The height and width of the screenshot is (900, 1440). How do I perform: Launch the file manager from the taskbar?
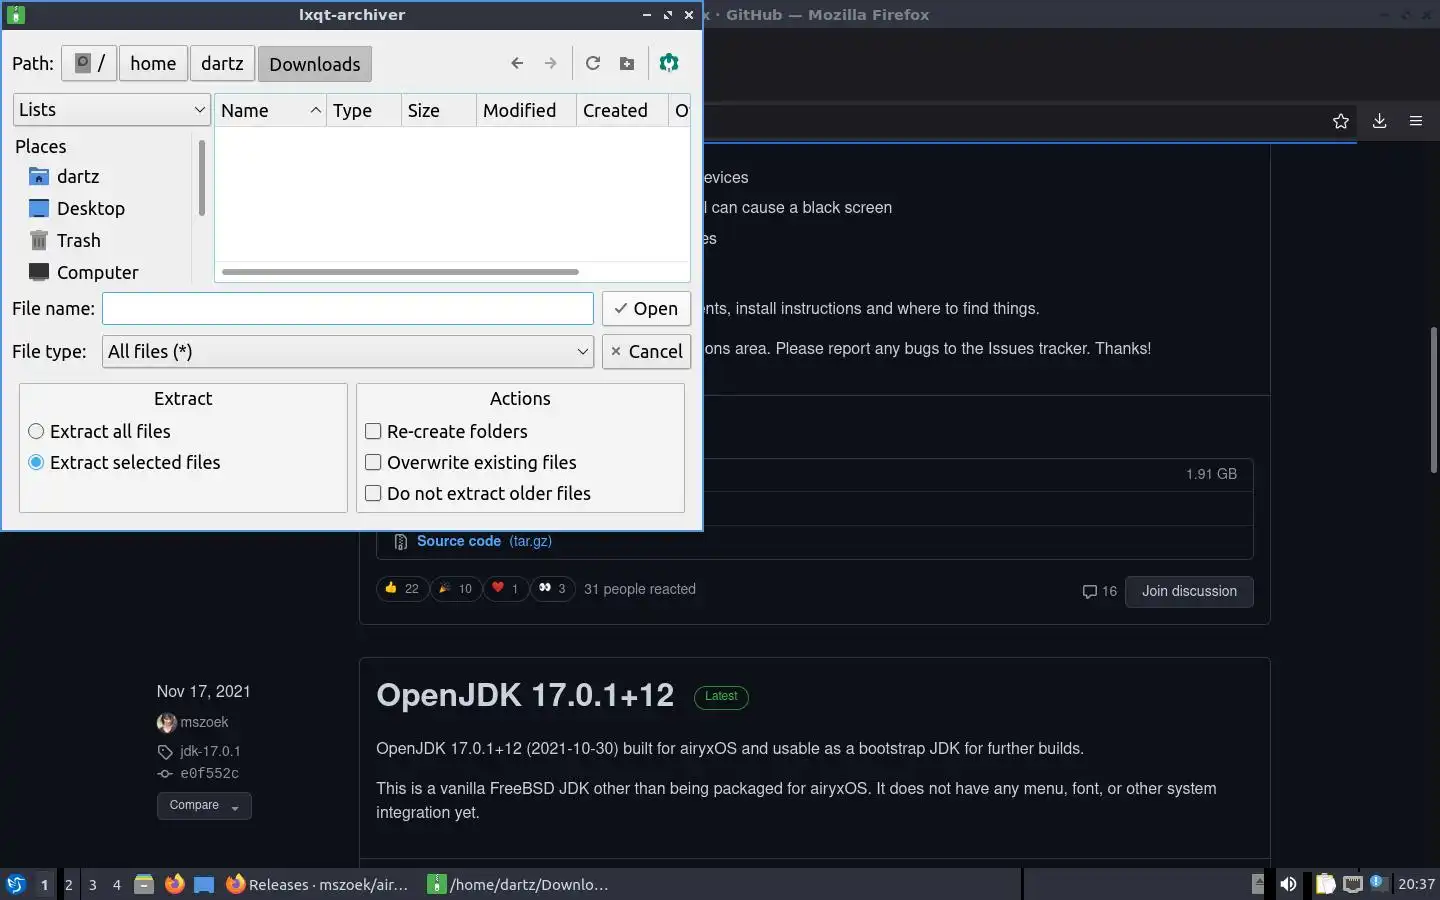pos(144,884)
